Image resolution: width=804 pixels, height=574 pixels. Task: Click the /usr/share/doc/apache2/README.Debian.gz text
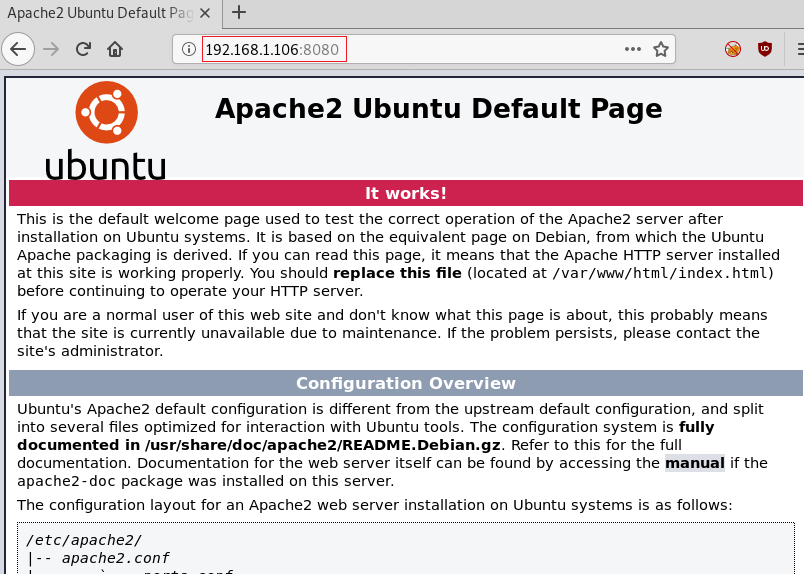(x=323, y=445)
